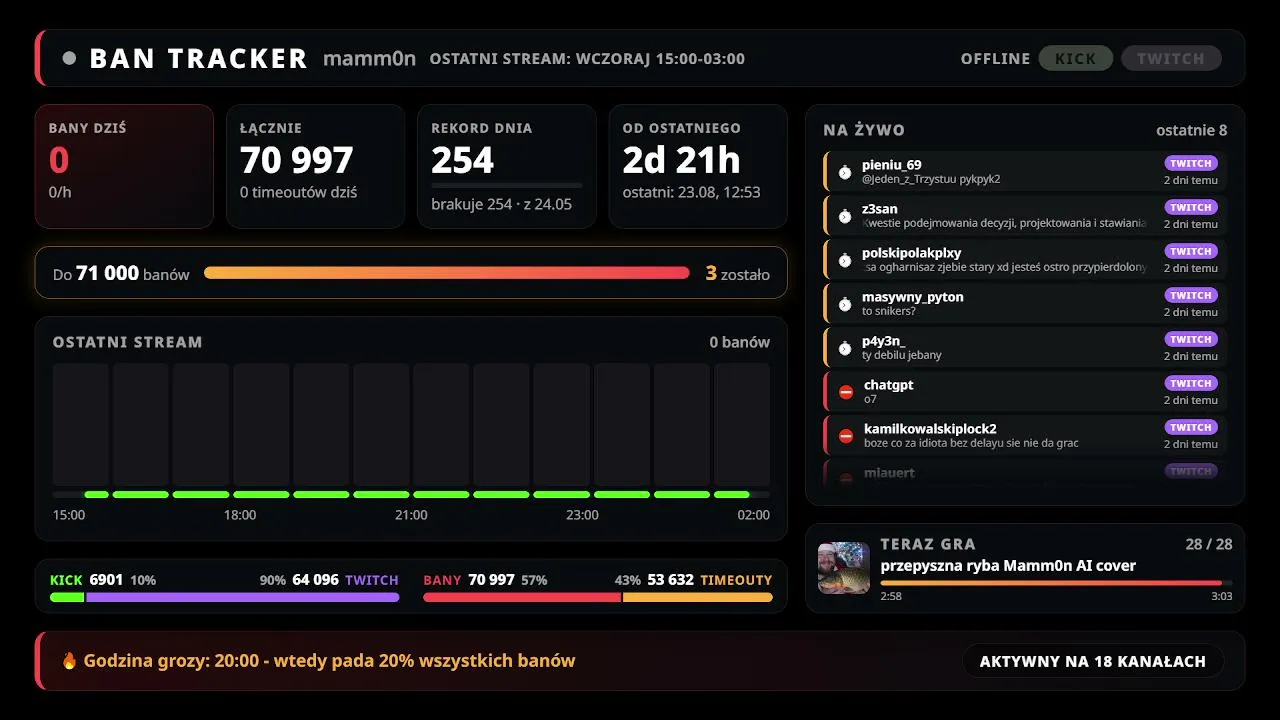Click the KICK 6901 stat label
The height and width of the screenshot is (720, 1280).
click(x=103, y=580)
